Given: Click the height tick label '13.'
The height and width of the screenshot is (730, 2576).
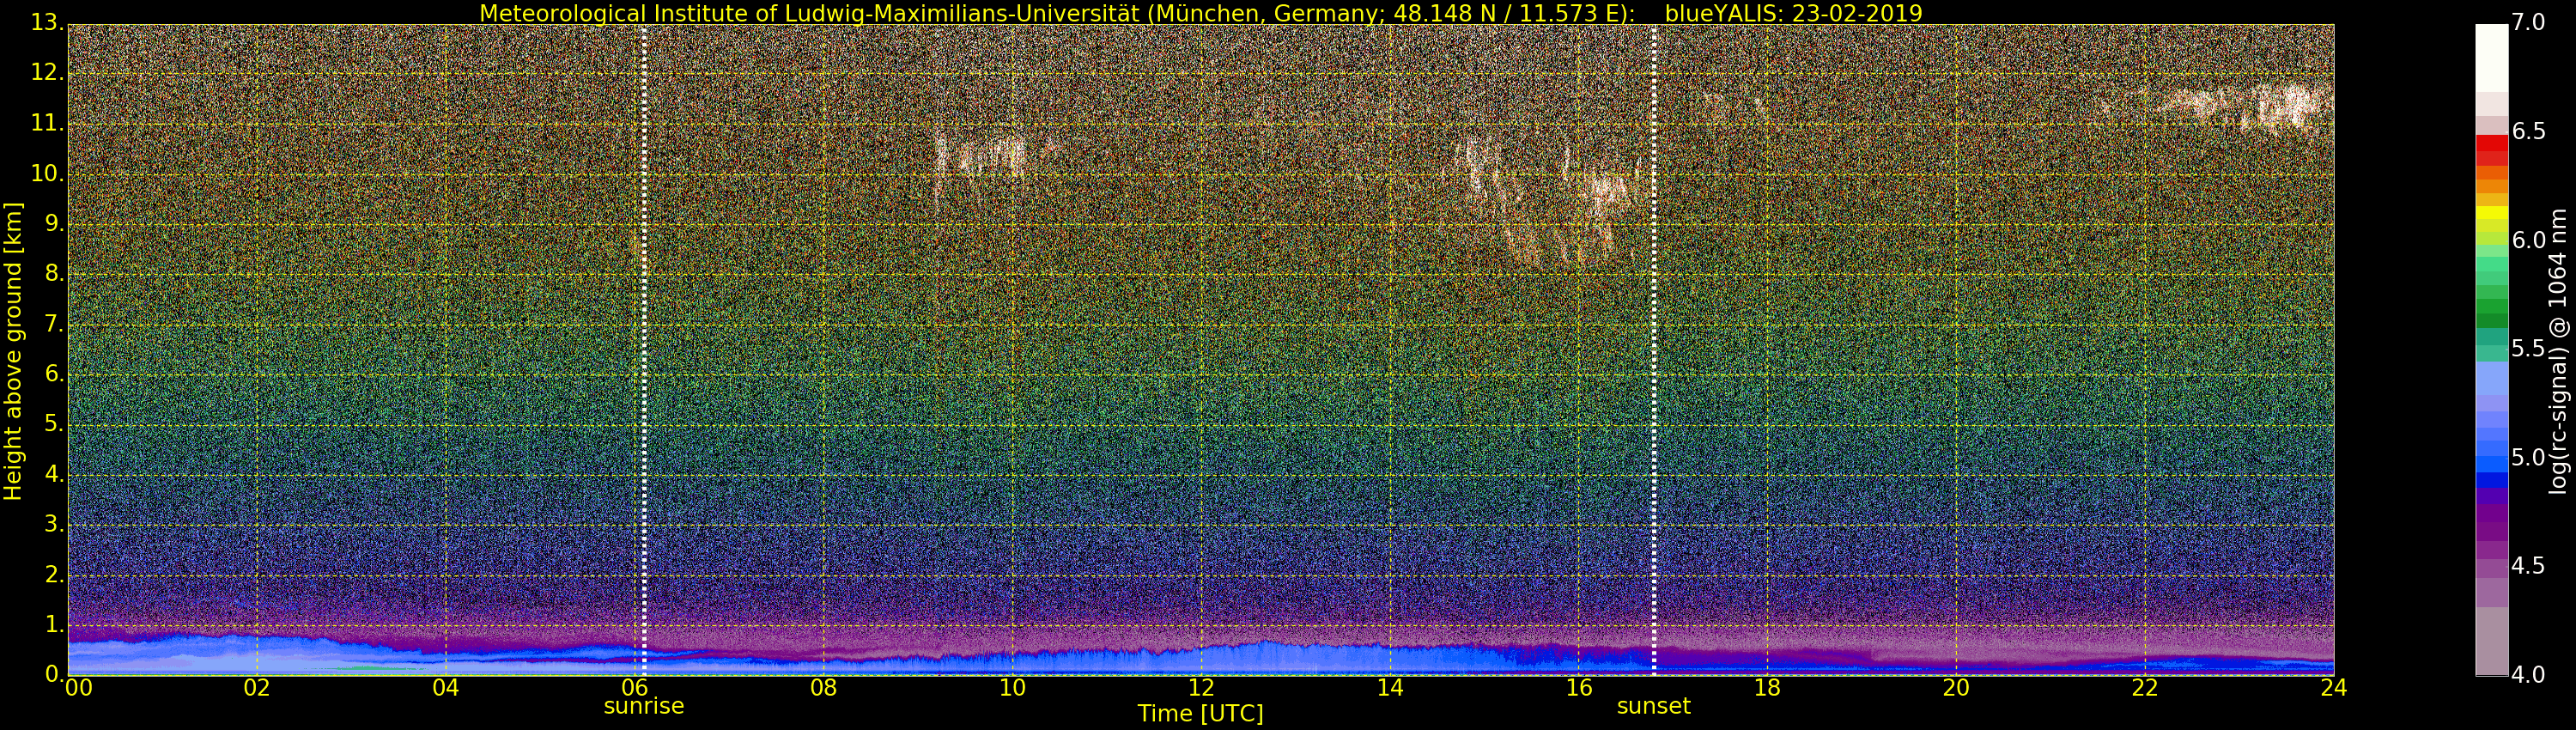Looking at the screenshot, I should click(x=47, y=23).
